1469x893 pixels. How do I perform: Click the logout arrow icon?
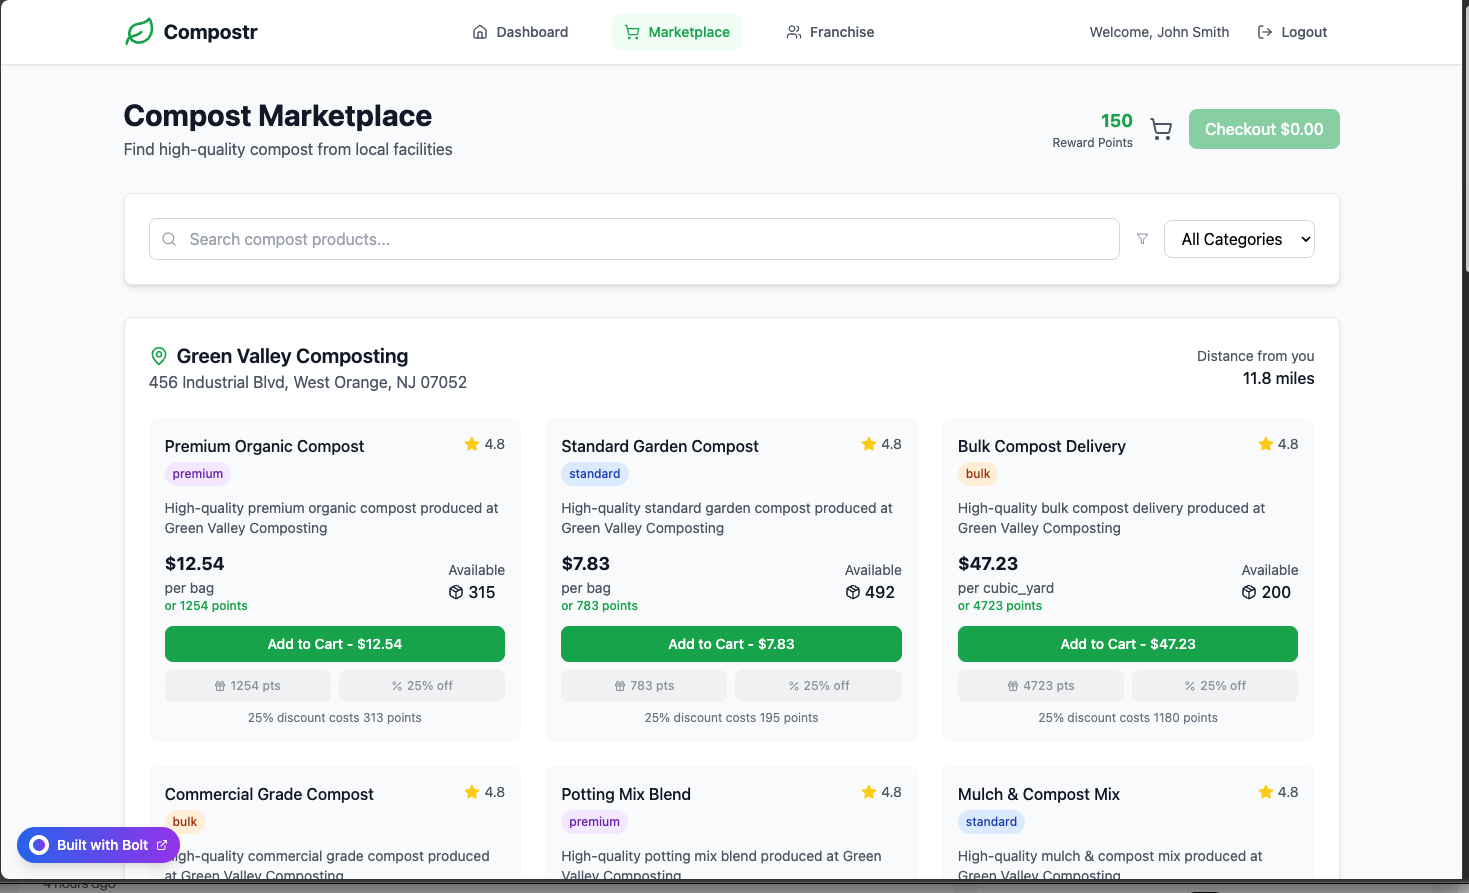click(x=1265, y=32)
